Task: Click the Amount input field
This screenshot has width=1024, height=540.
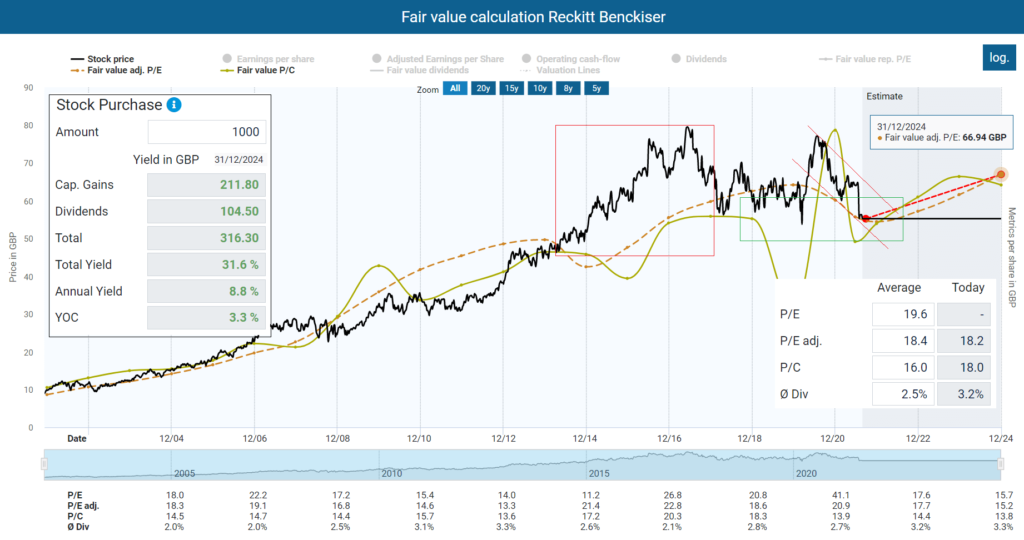Action: point(206,132)
